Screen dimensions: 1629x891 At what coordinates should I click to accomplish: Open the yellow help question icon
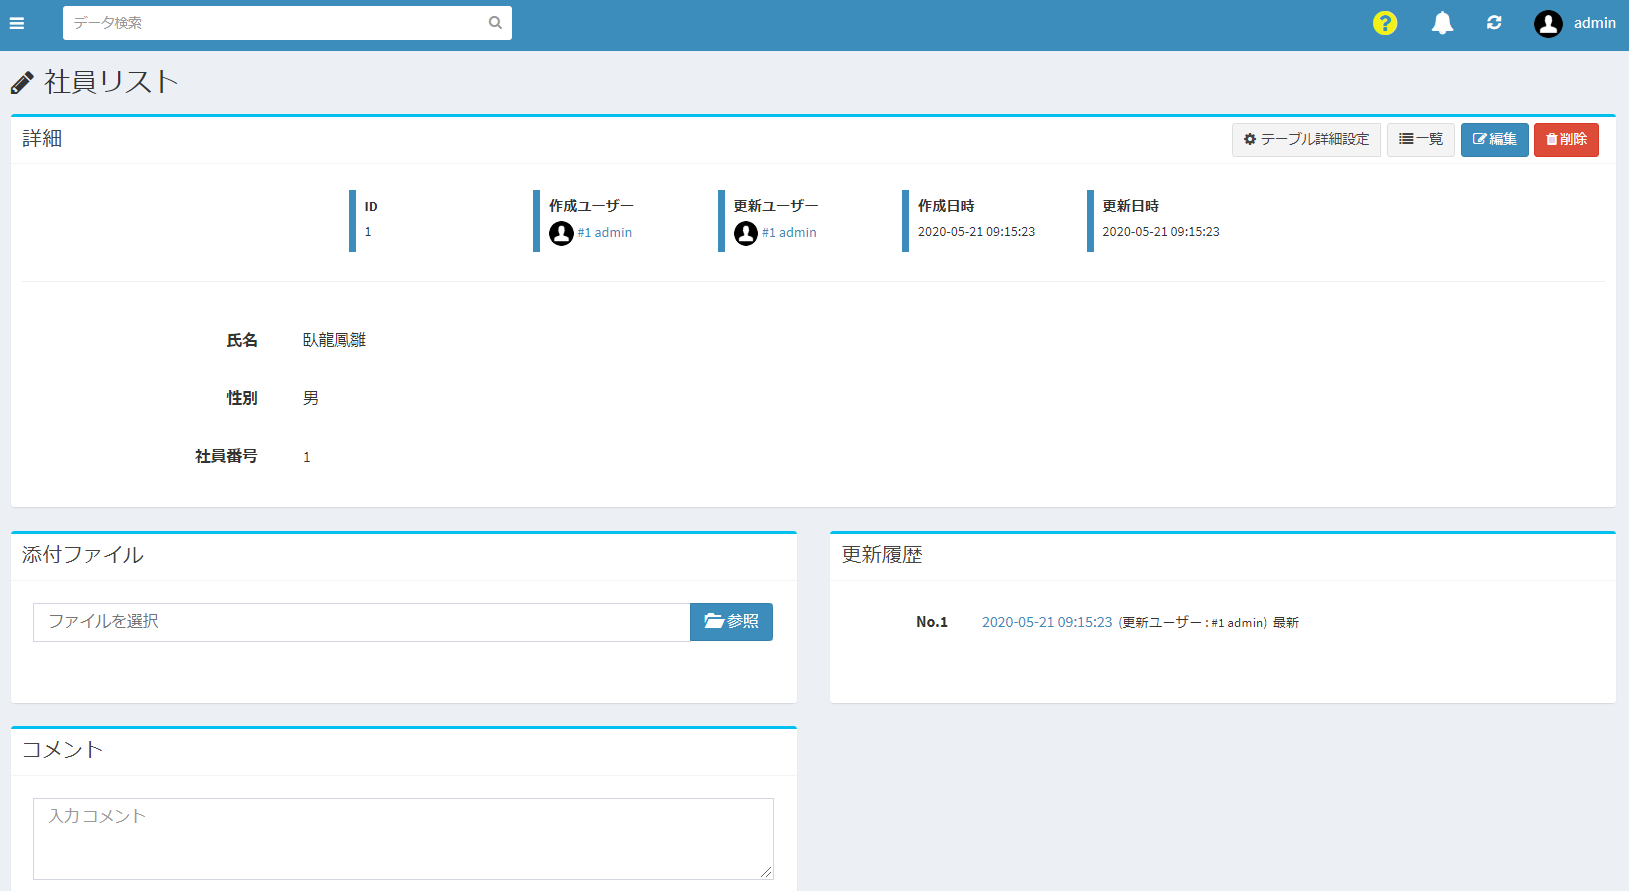[1385, 23]
